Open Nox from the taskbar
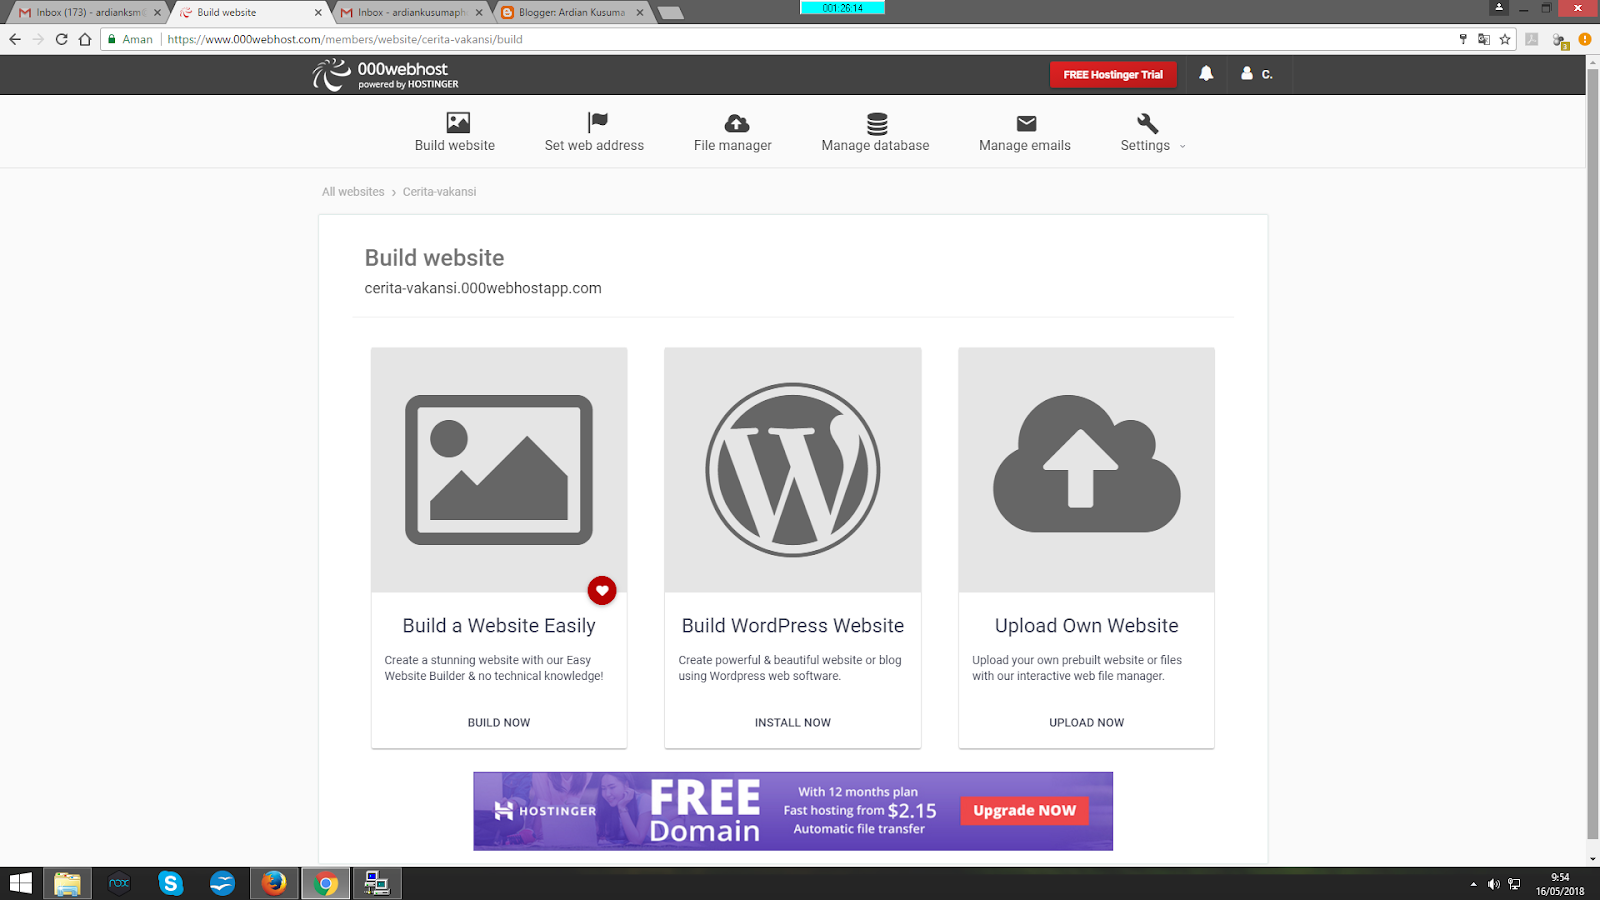This screenshot has width=1600, height=900. click(x=119, y=883)
